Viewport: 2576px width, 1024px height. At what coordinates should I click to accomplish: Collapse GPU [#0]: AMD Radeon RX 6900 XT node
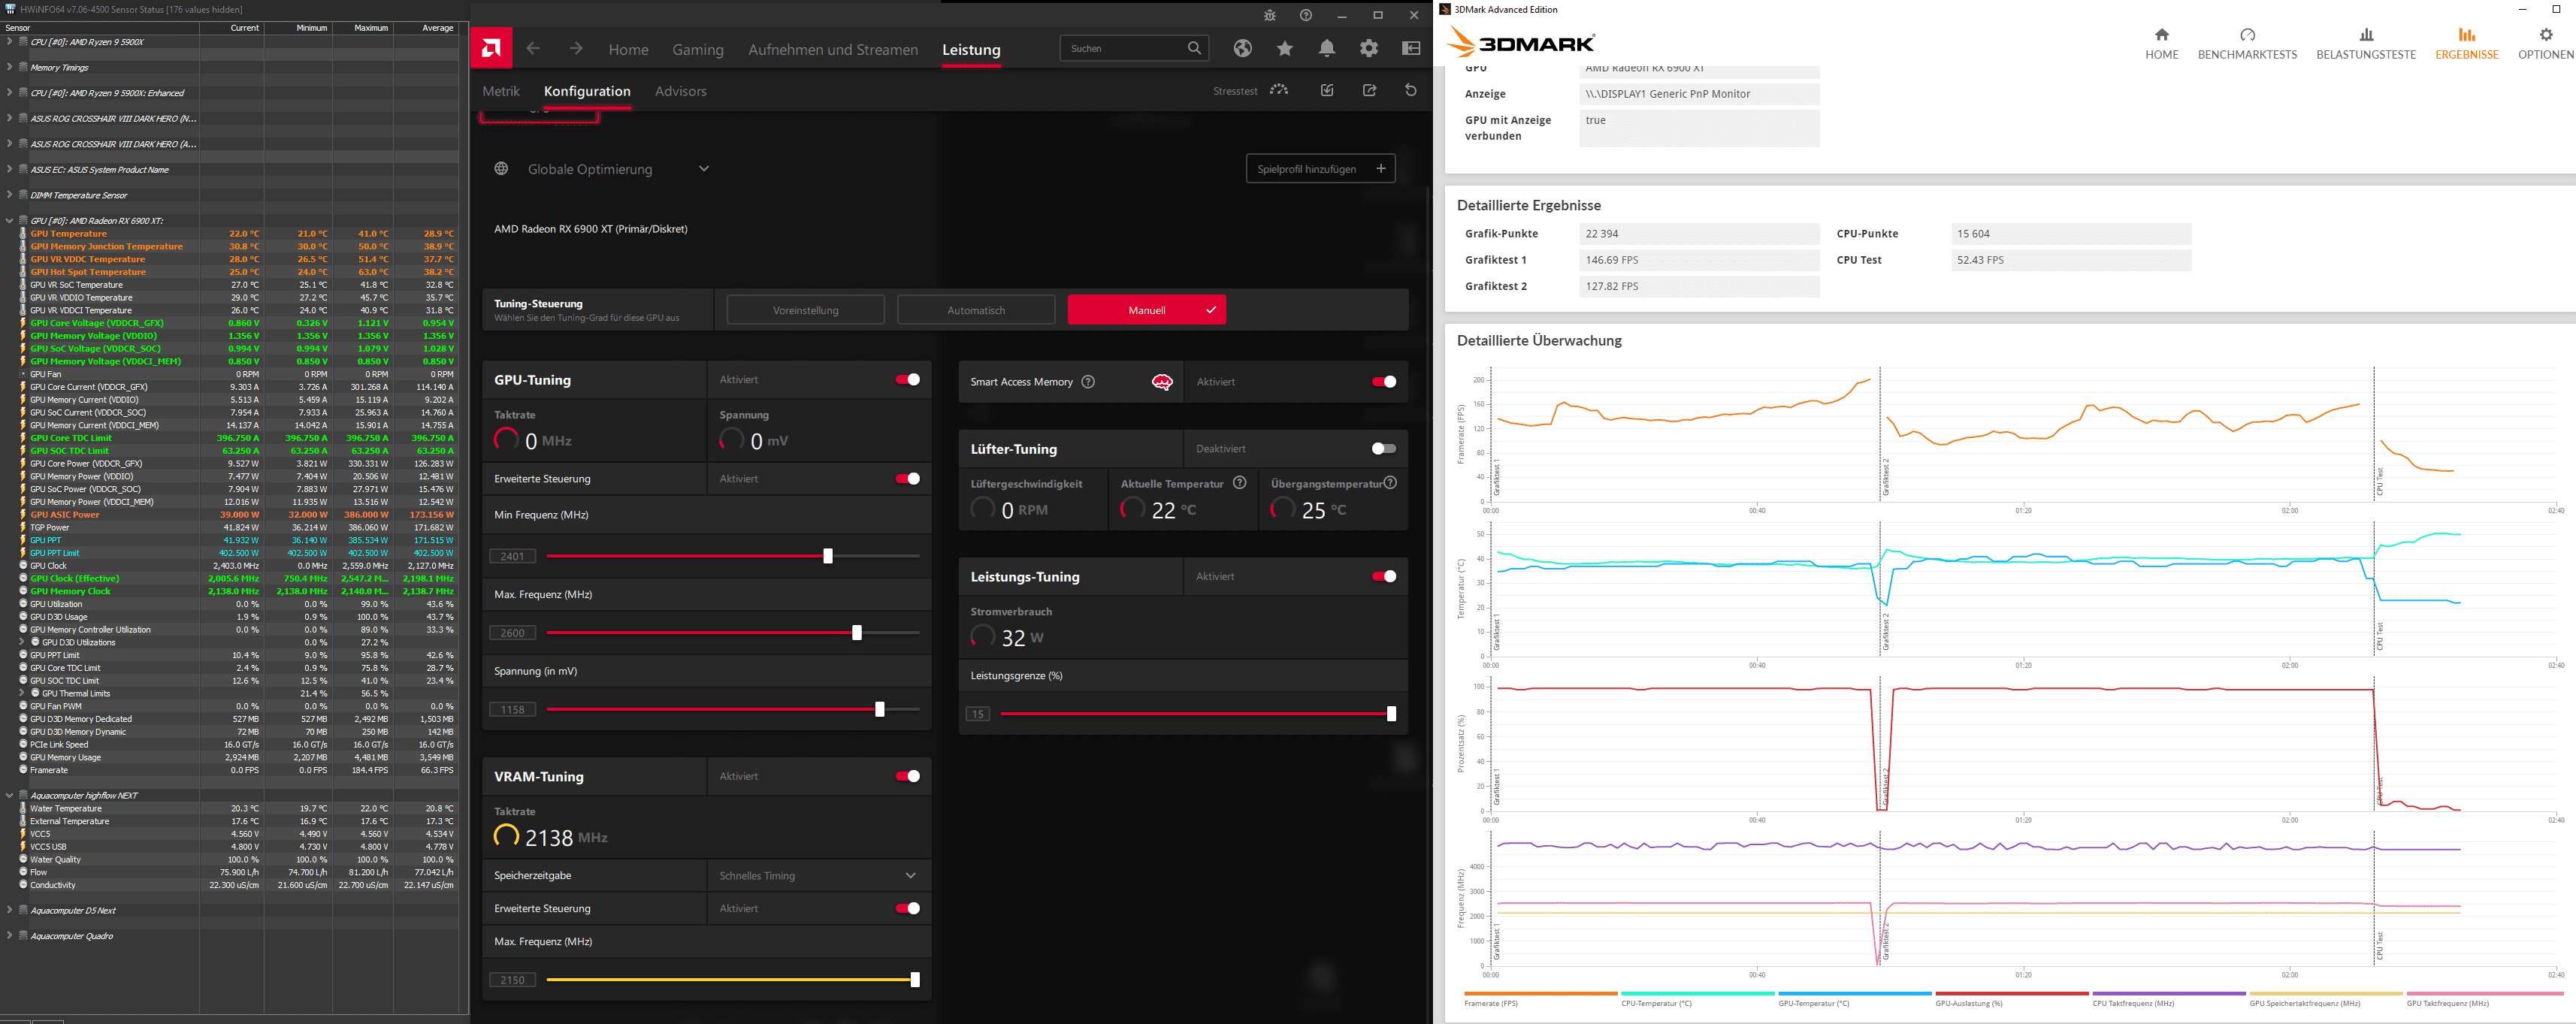(9, 220)
